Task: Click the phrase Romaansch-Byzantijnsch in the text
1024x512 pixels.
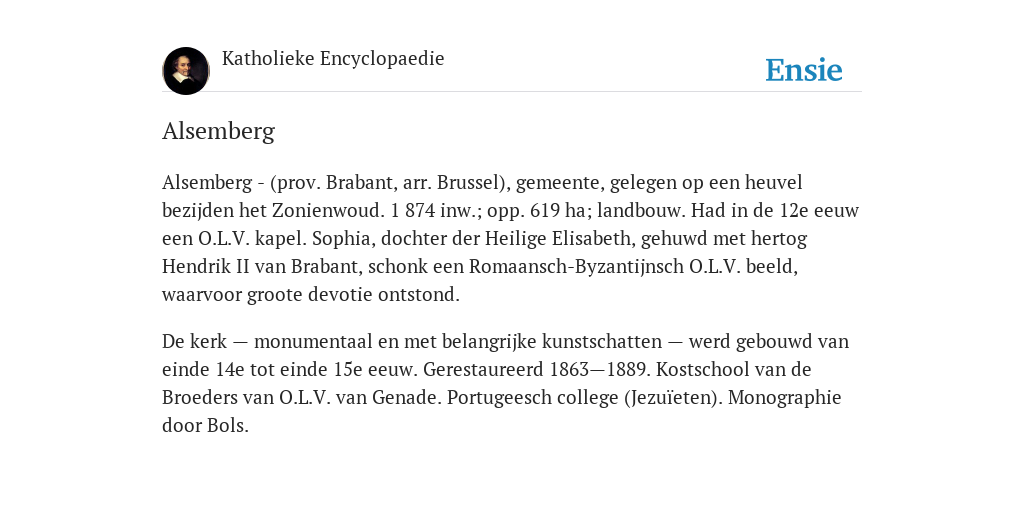Action: click(x=577, y=266)
